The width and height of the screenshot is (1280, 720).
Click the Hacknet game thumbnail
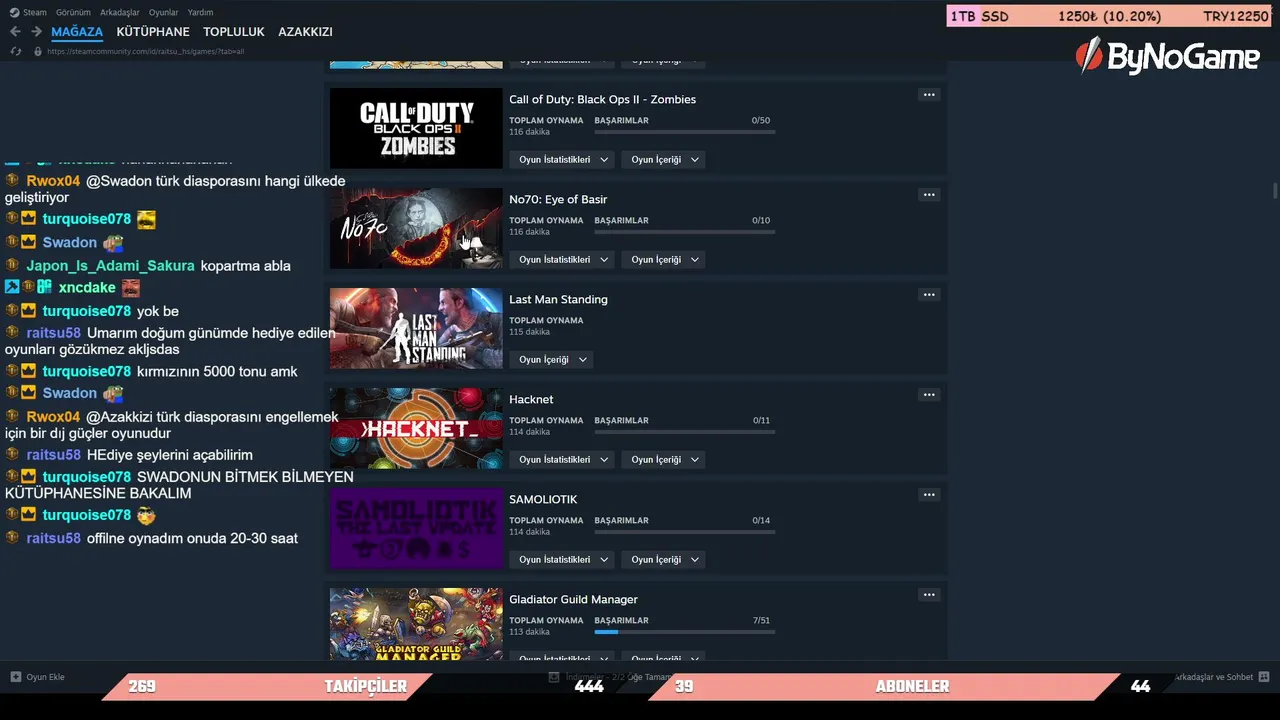pos(416,428)
